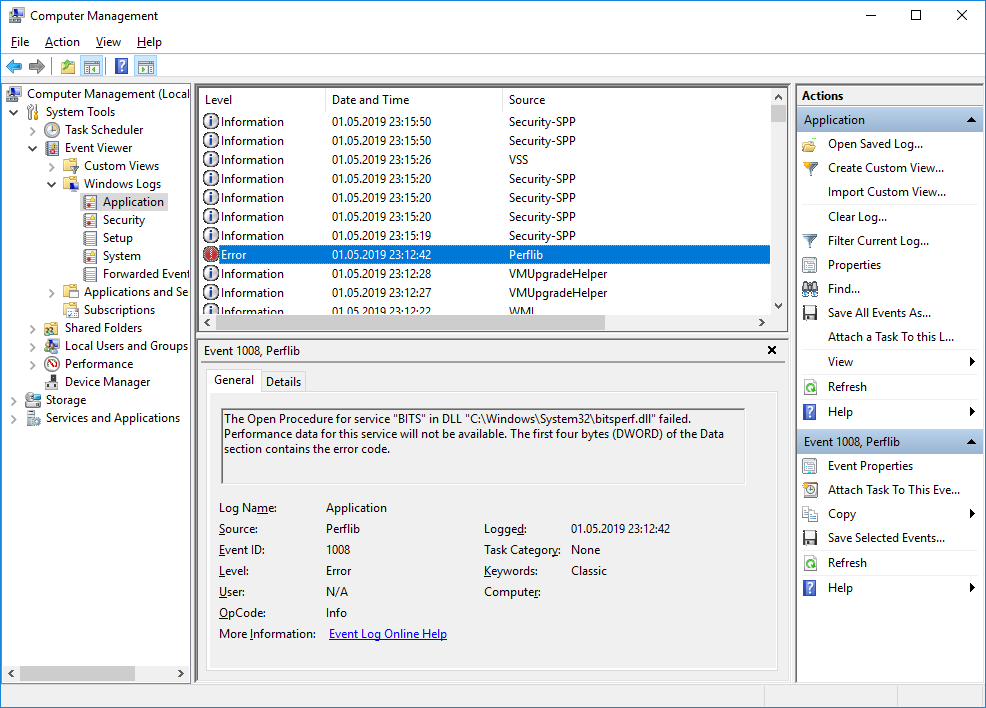Screen dimensions: 986x708
Task: Click the Back arrow toolbar icon
Action: coord(14,66)
